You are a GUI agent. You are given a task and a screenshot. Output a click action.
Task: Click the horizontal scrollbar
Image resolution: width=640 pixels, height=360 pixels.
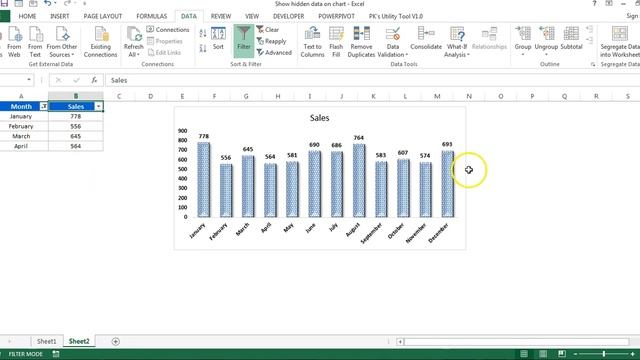point(516,342)
